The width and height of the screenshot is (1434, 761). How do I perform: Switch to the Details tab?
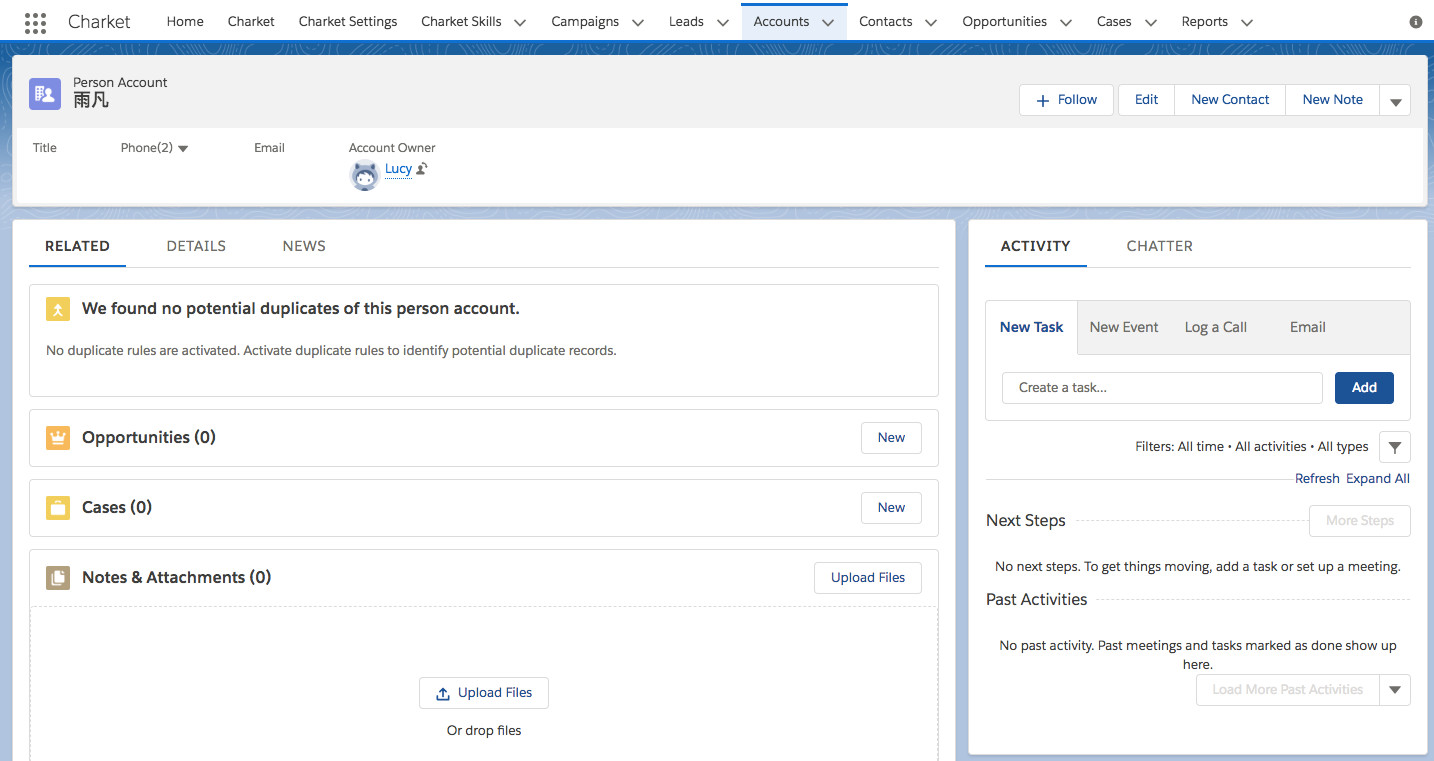(x=196, y=246)
